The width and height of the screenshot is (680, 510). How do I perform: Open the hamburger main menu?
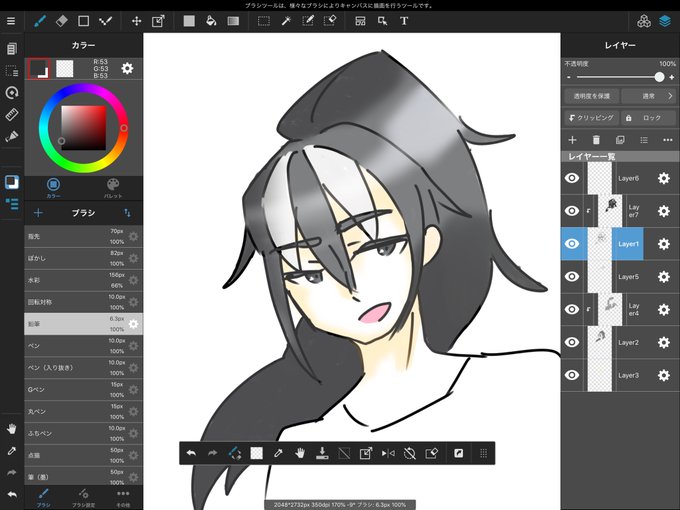(11, 21)
